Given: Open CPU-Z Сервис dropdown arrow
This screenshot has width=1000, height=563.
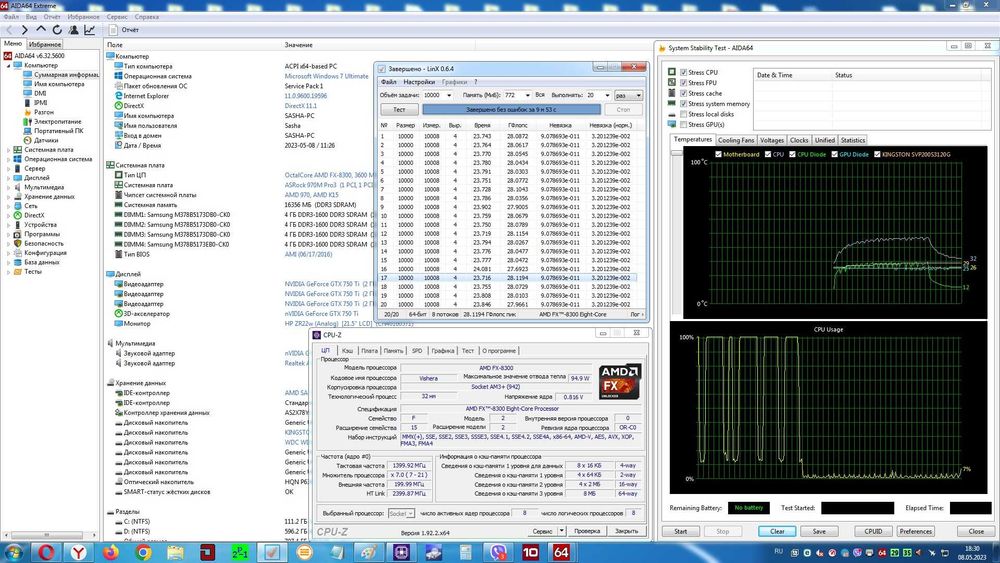Looking at the screenshot, I should pyautogui.click(x=561, y=530).
